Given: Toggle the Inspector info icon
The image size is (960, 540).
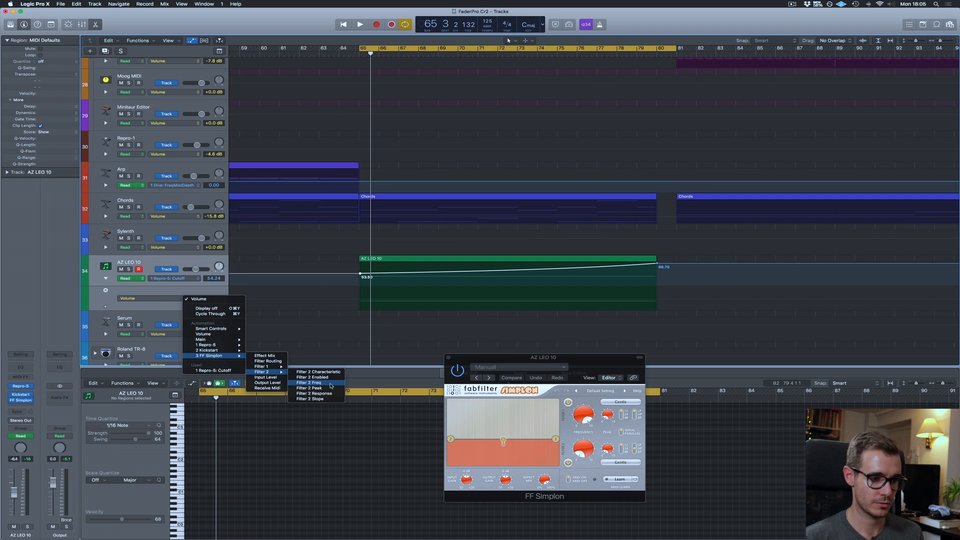Looking at the screenshot, I should point(24,24).
